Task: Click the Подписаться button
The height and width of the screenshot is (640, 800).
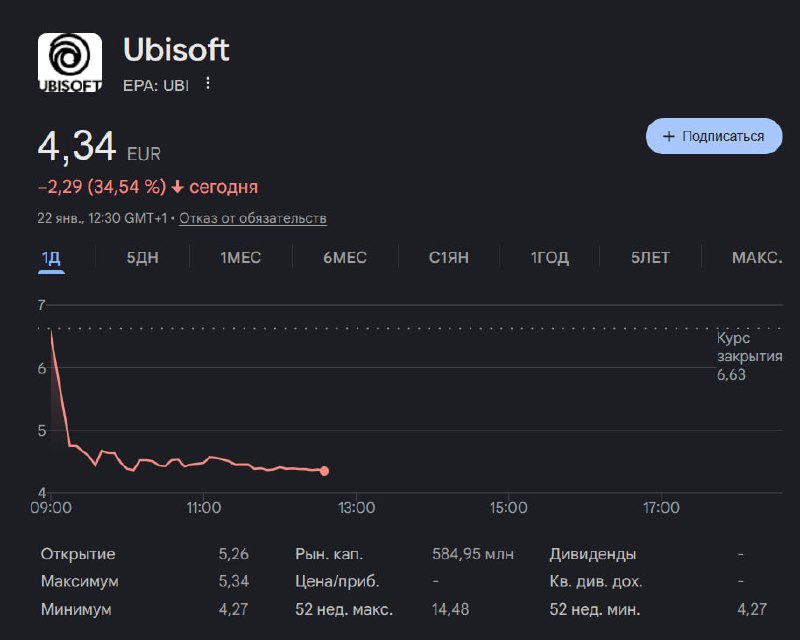Action: [712, 135]
